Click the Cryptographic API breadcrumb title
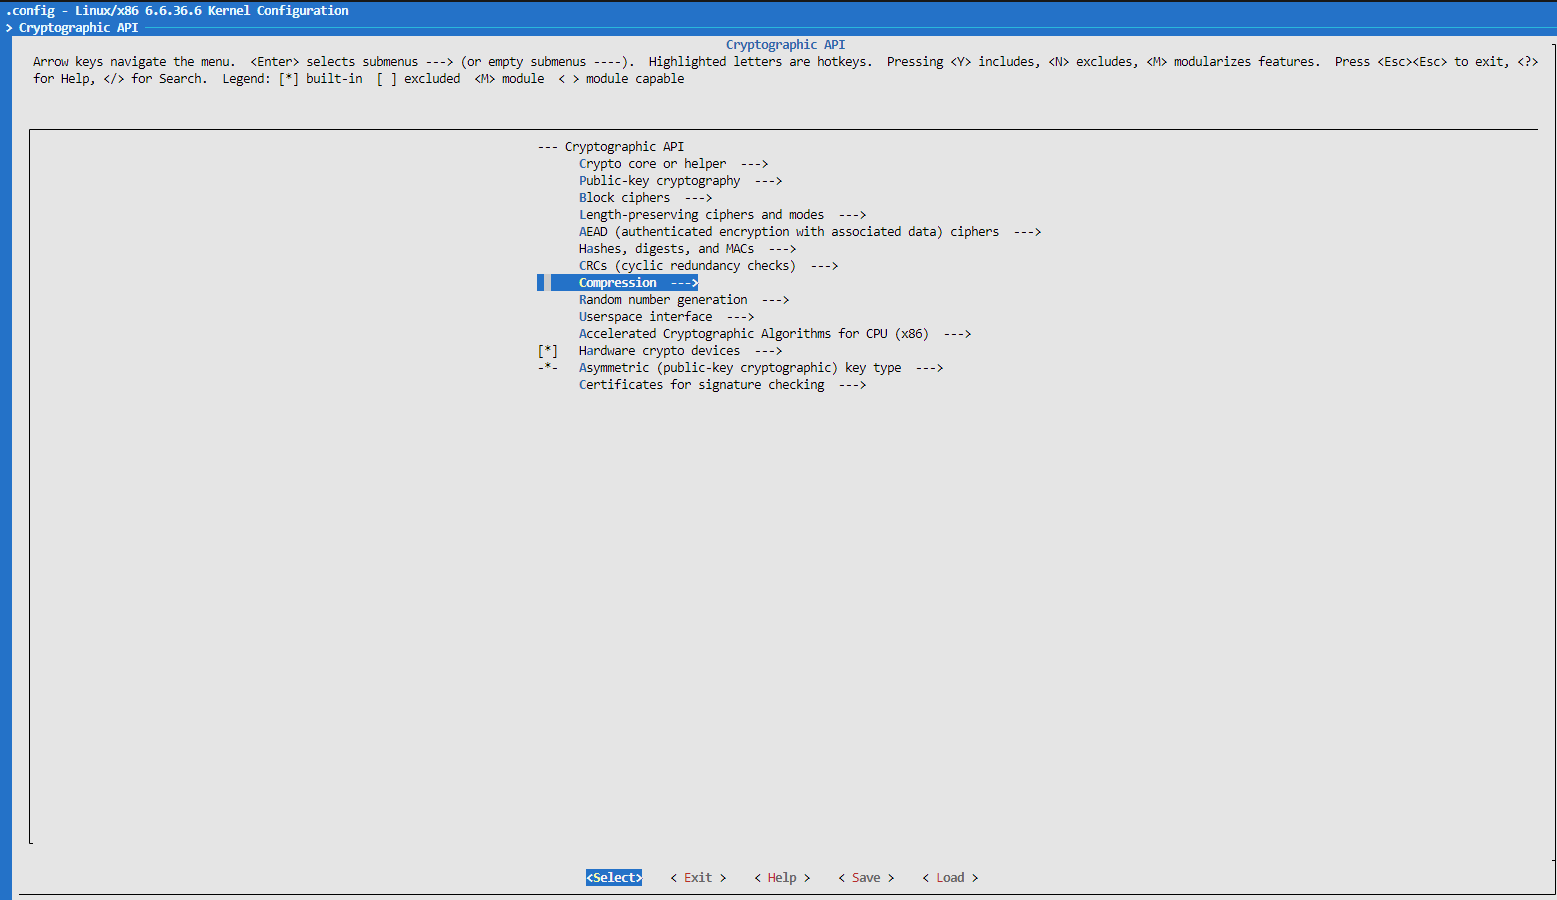The height and width of the screenshot is (900, 1557). [x=78, y=28]
